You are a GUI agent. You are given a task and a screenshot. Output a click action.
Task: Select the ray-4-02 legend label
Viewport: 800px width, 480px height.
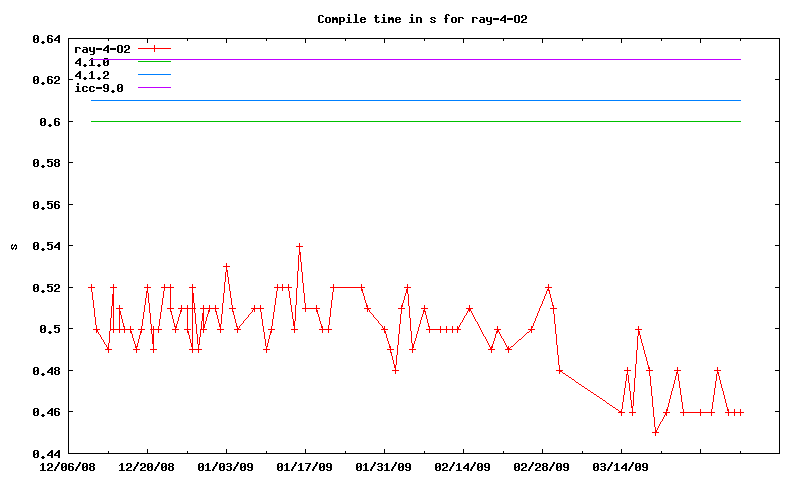103,48
